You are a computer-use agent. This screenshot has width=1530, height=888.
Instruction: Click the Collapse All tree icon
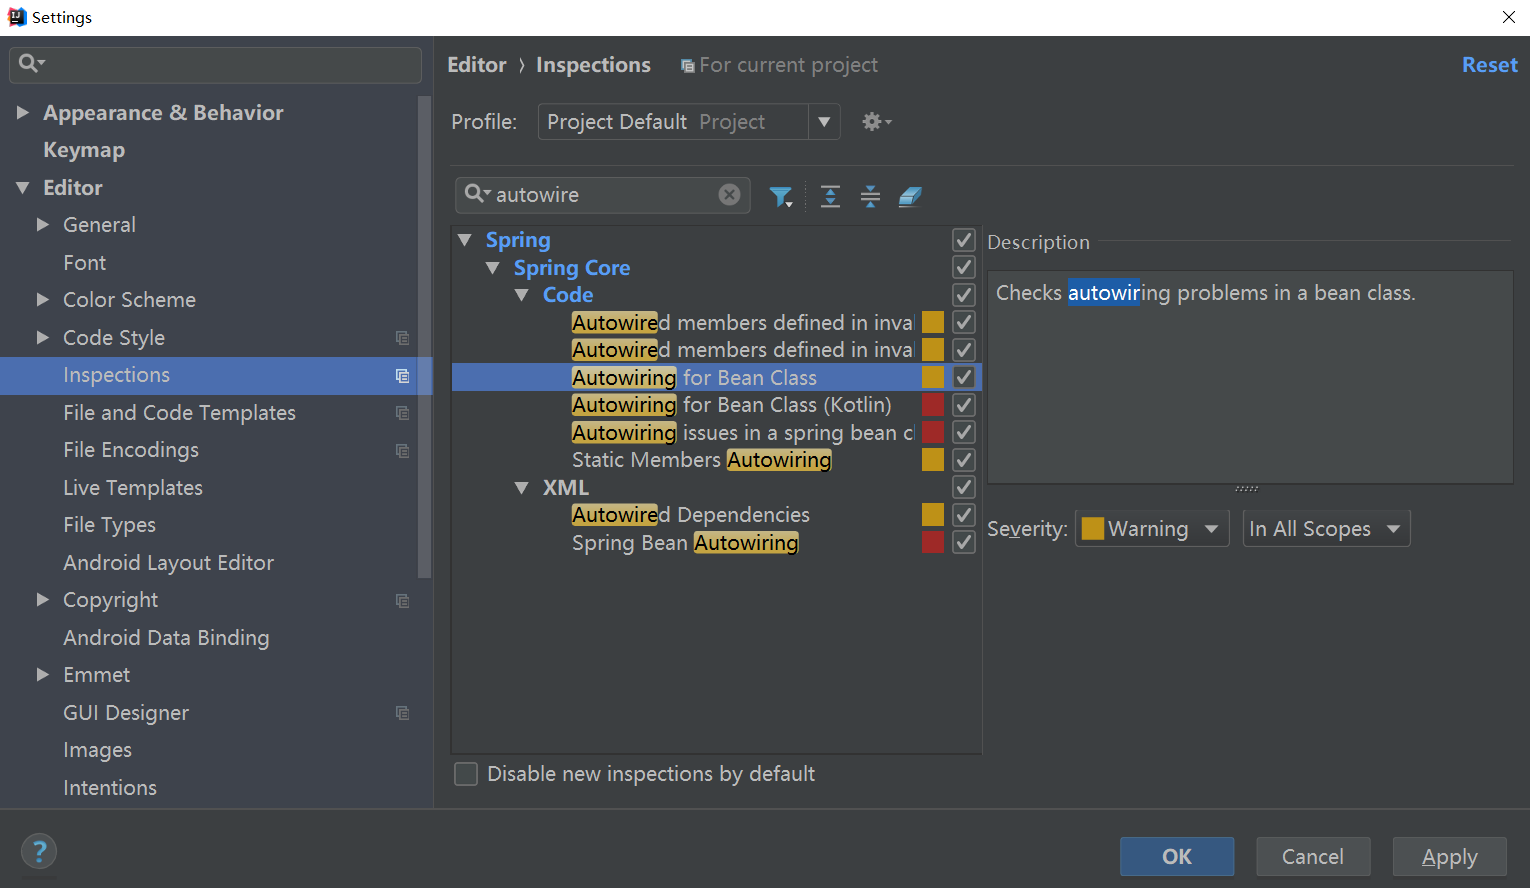[870, 196]
